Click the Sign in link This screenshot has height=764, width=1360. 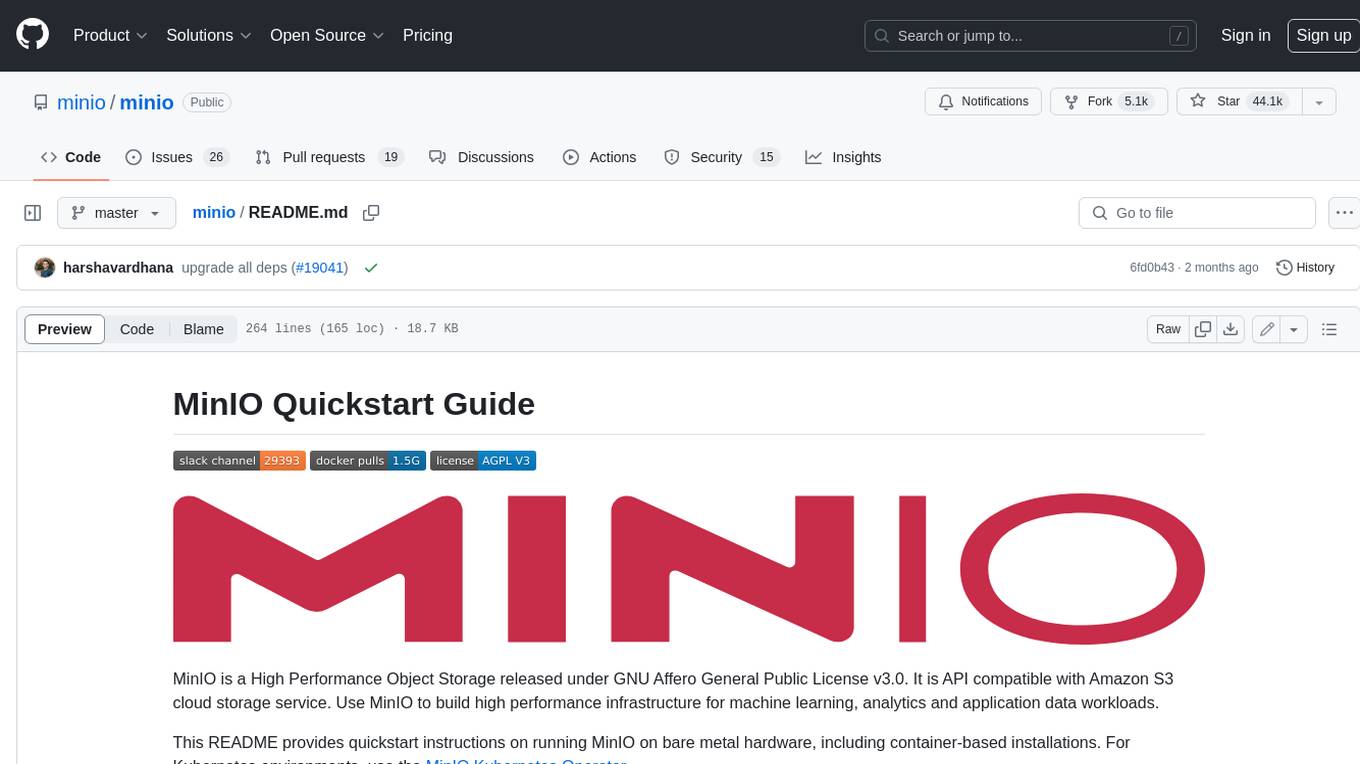[x=1245, y=35]
